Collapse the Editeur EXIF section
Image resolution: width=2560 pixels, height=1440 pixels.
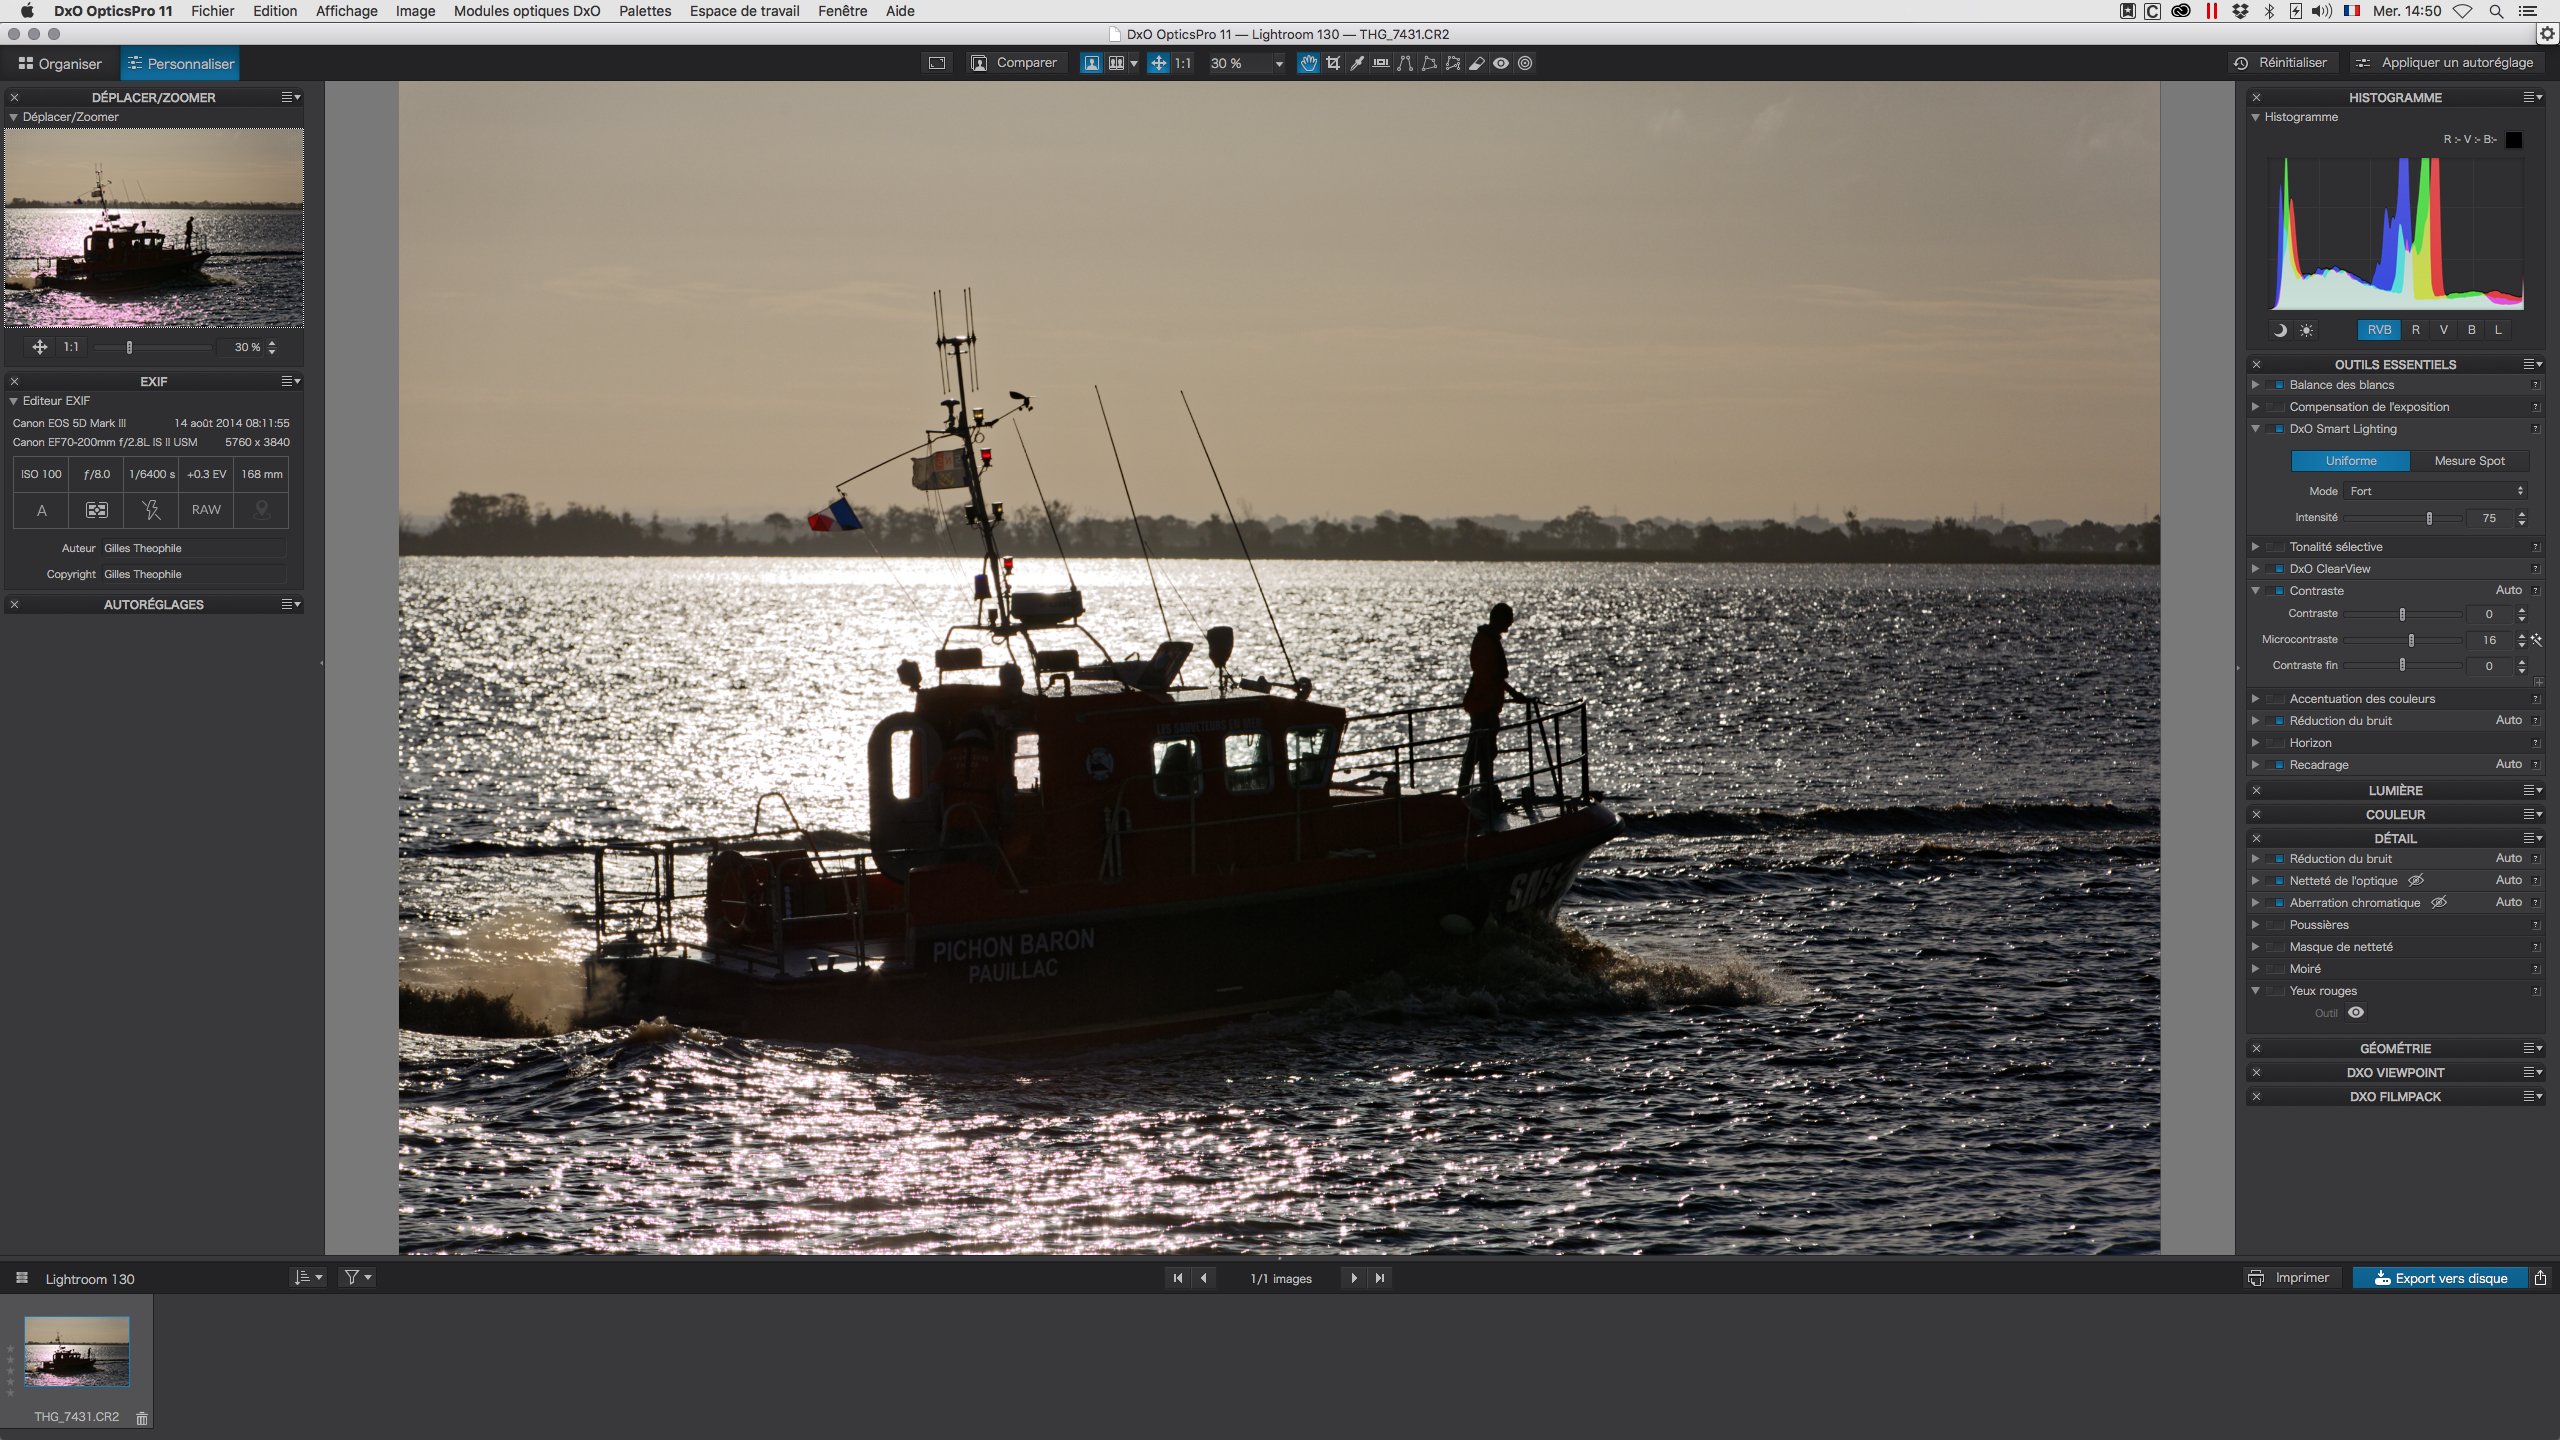(14, 401)
